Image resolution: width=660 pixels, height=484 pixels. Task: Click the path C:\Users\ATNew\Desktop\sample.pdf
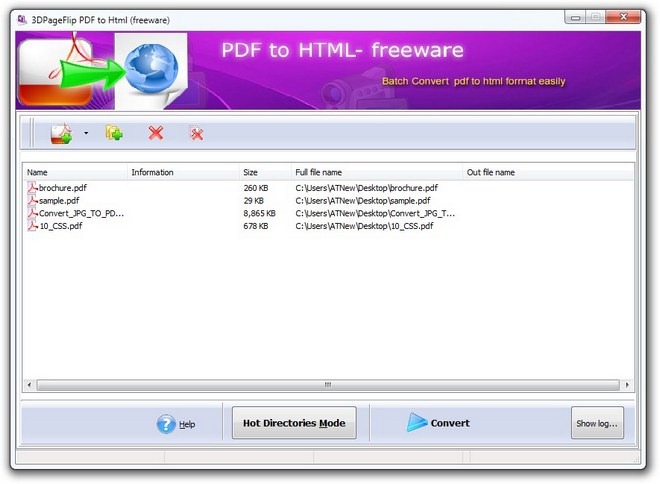pos(363,200)
